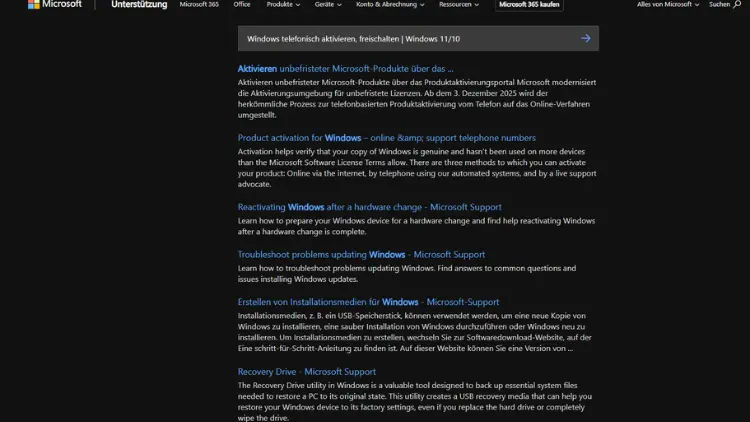Expand the Geräte dropdown menu
750x422 pixels.
[x=328, y=4]
